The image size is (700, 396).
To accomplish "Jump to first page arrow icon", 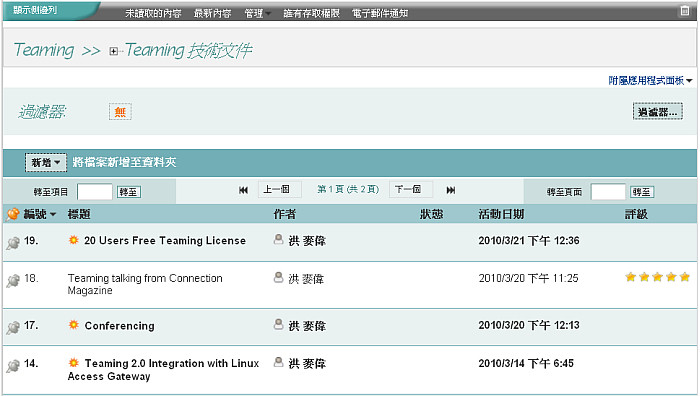I will click(x=243, y=190).
